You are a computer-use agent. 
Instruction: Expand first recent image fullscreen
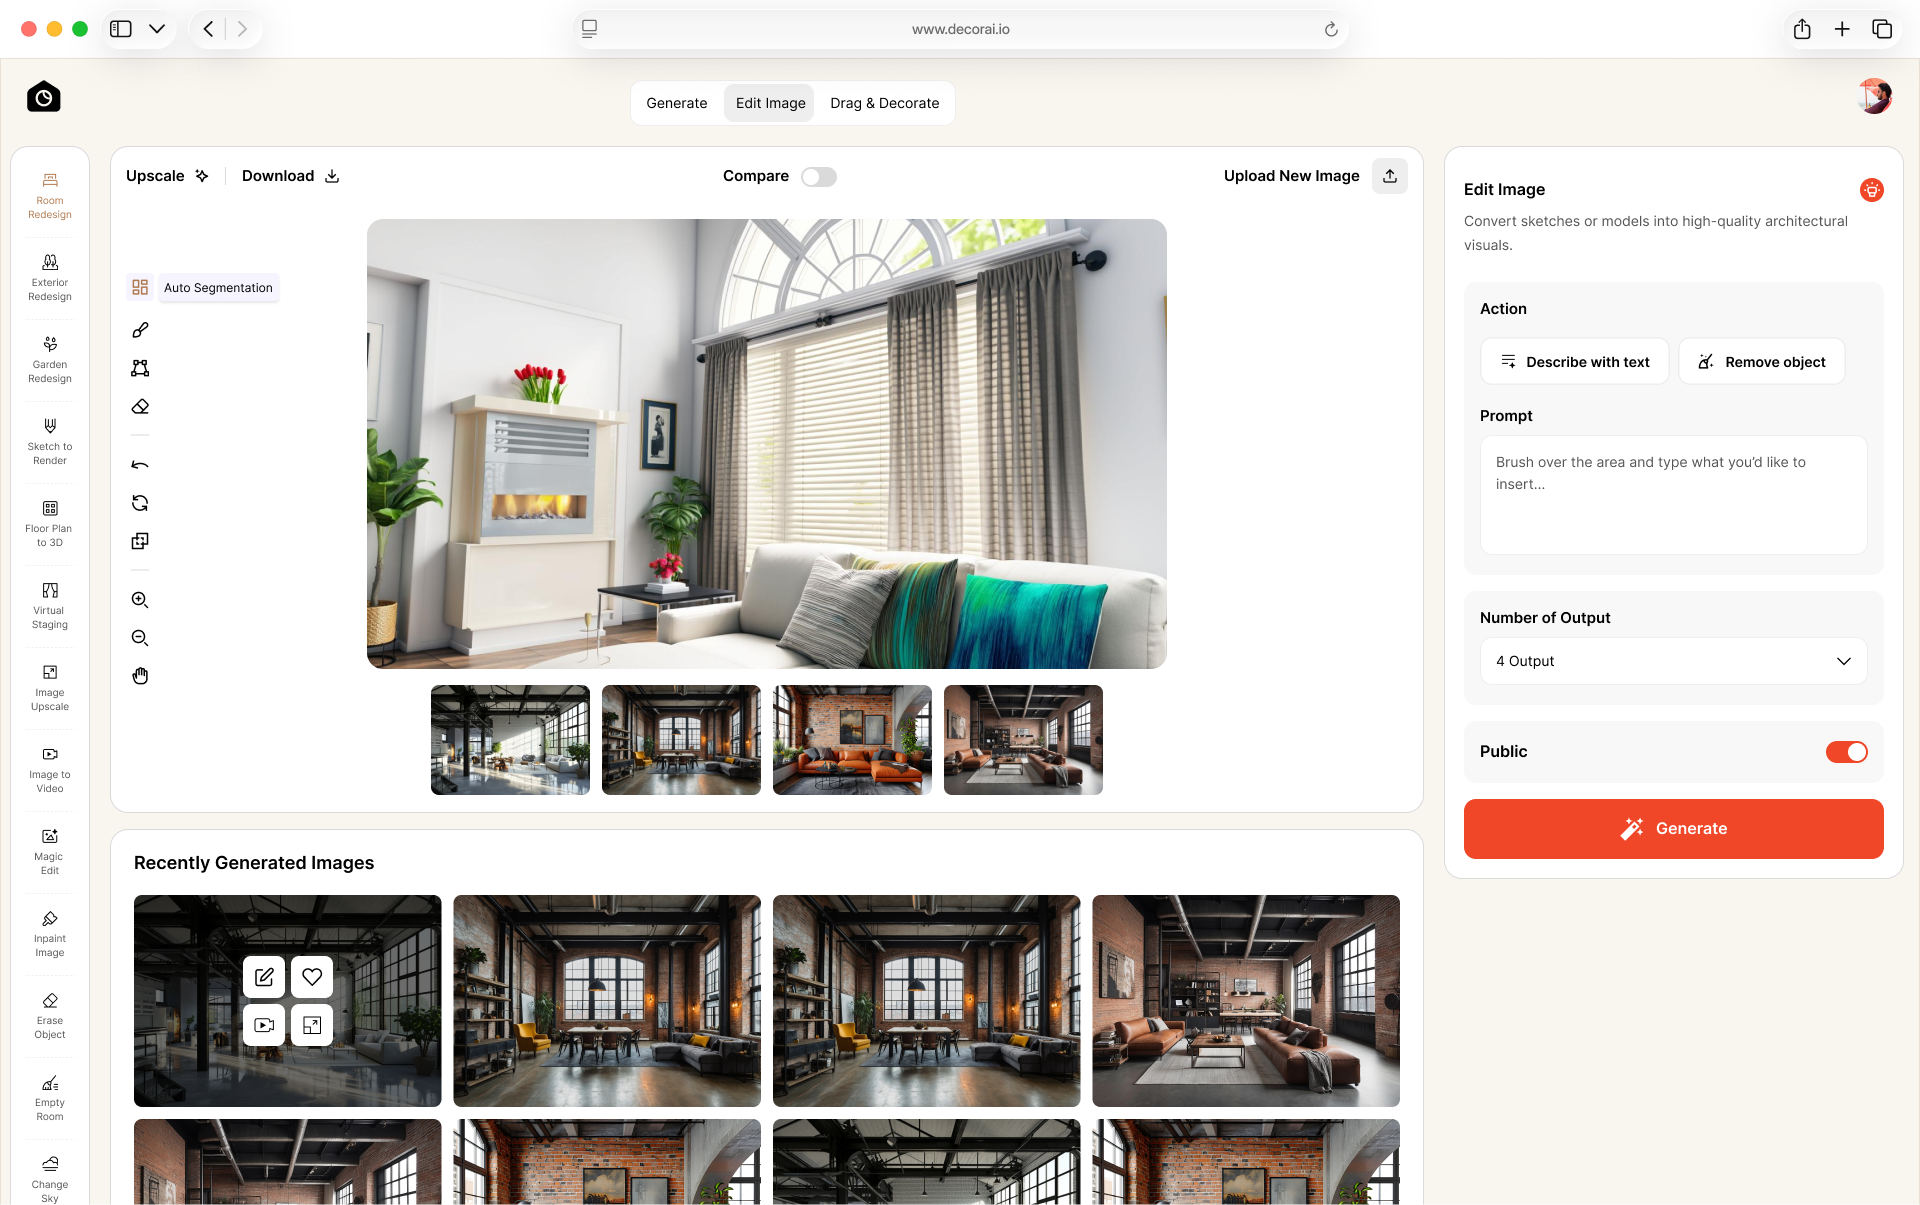click(312, 1025)
